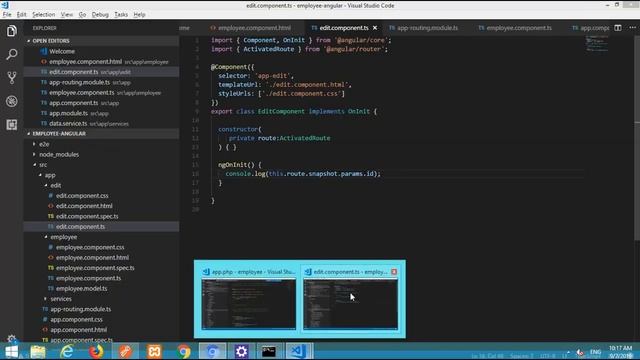Expand the e2e folder
The image size is (640, 360).
click(x=44, y=144)
